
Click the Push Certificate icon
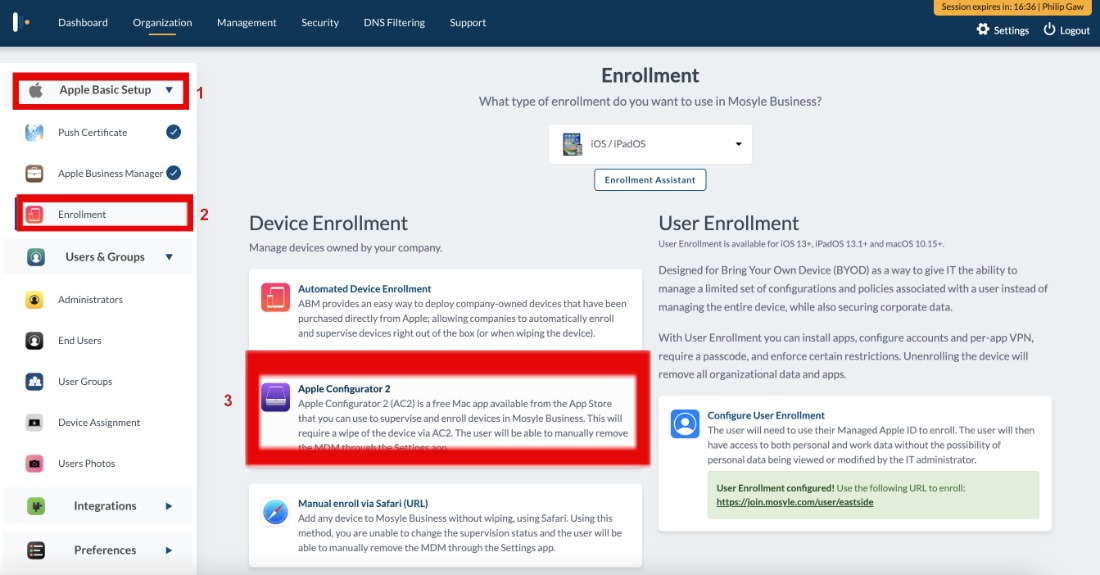click(x=34, y=132)
